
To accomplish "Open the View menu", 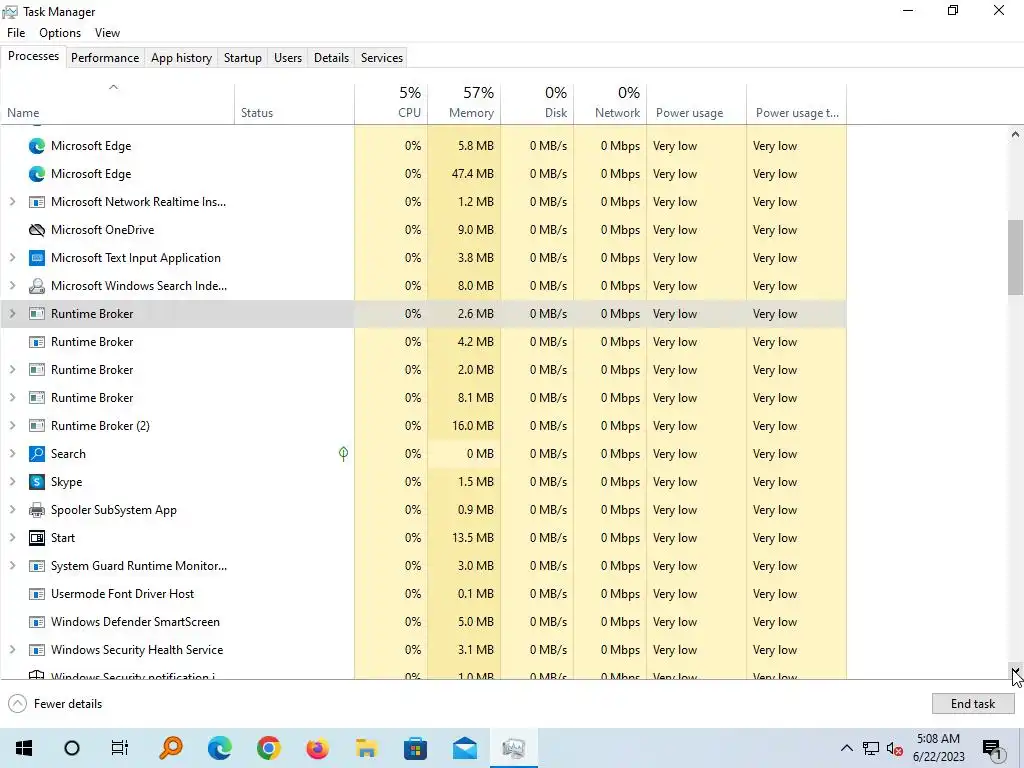I will (x=107, y=33).
